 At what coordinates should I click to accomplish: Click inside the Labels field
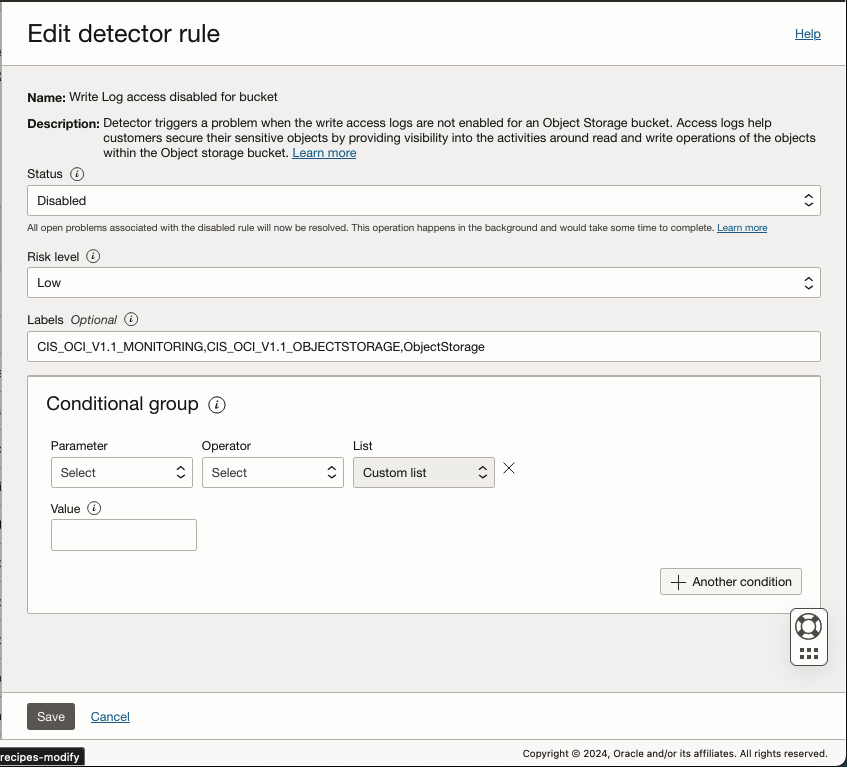(x=423, y=346)
